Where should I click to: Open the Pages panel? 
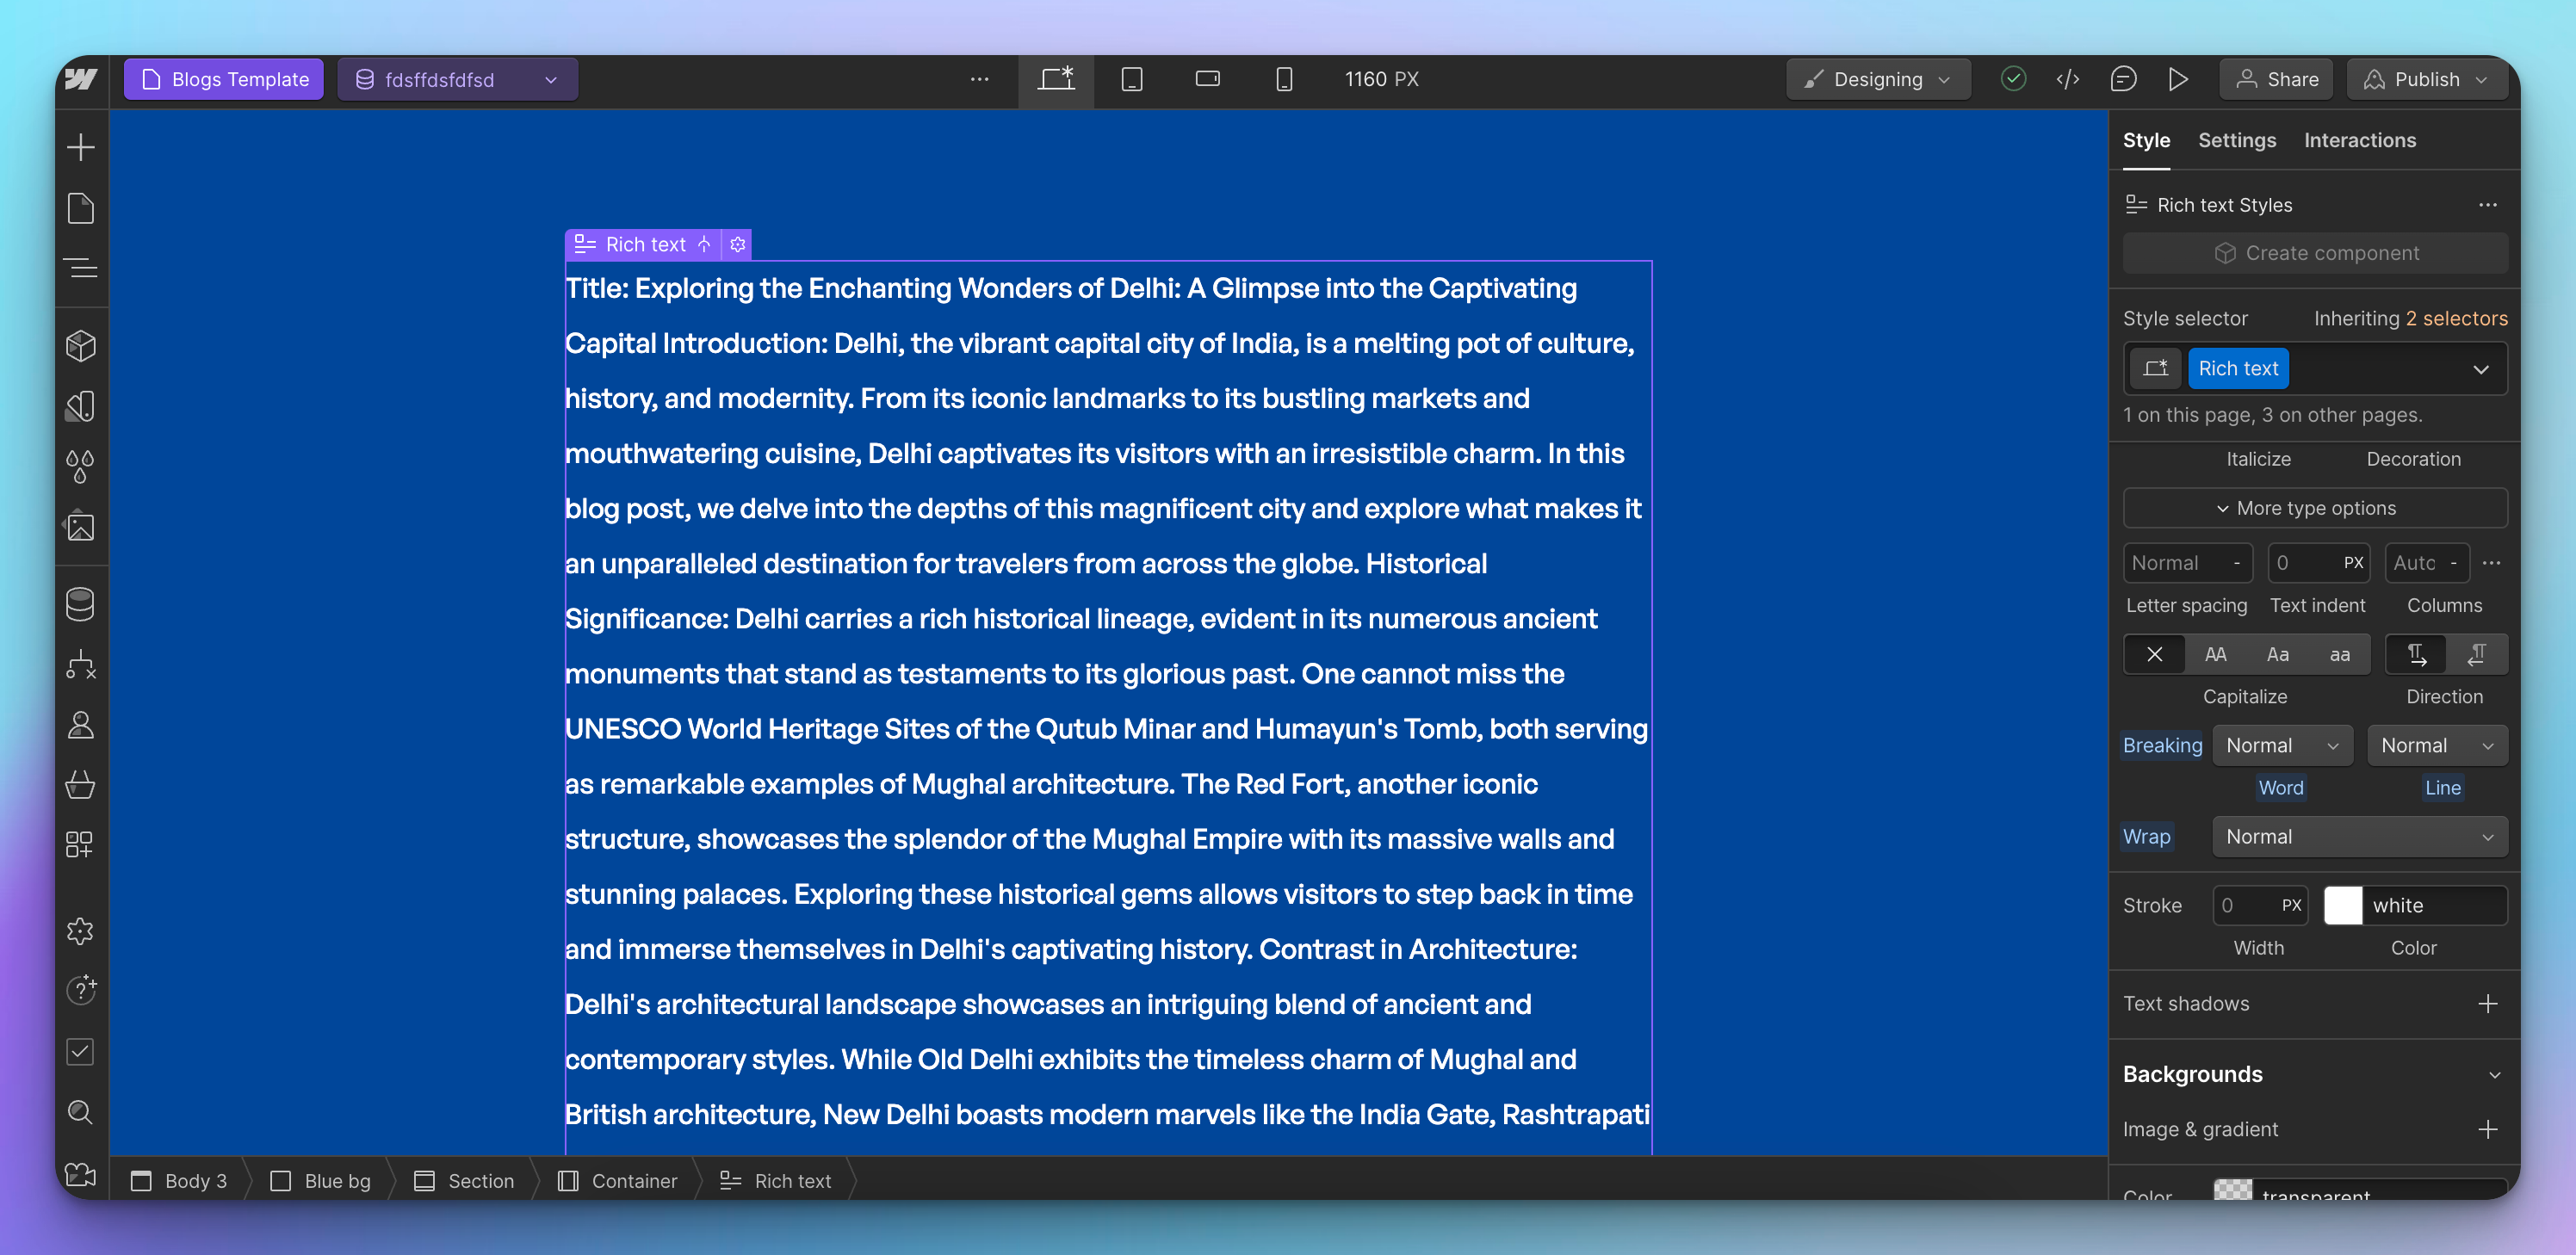(81, 208)
